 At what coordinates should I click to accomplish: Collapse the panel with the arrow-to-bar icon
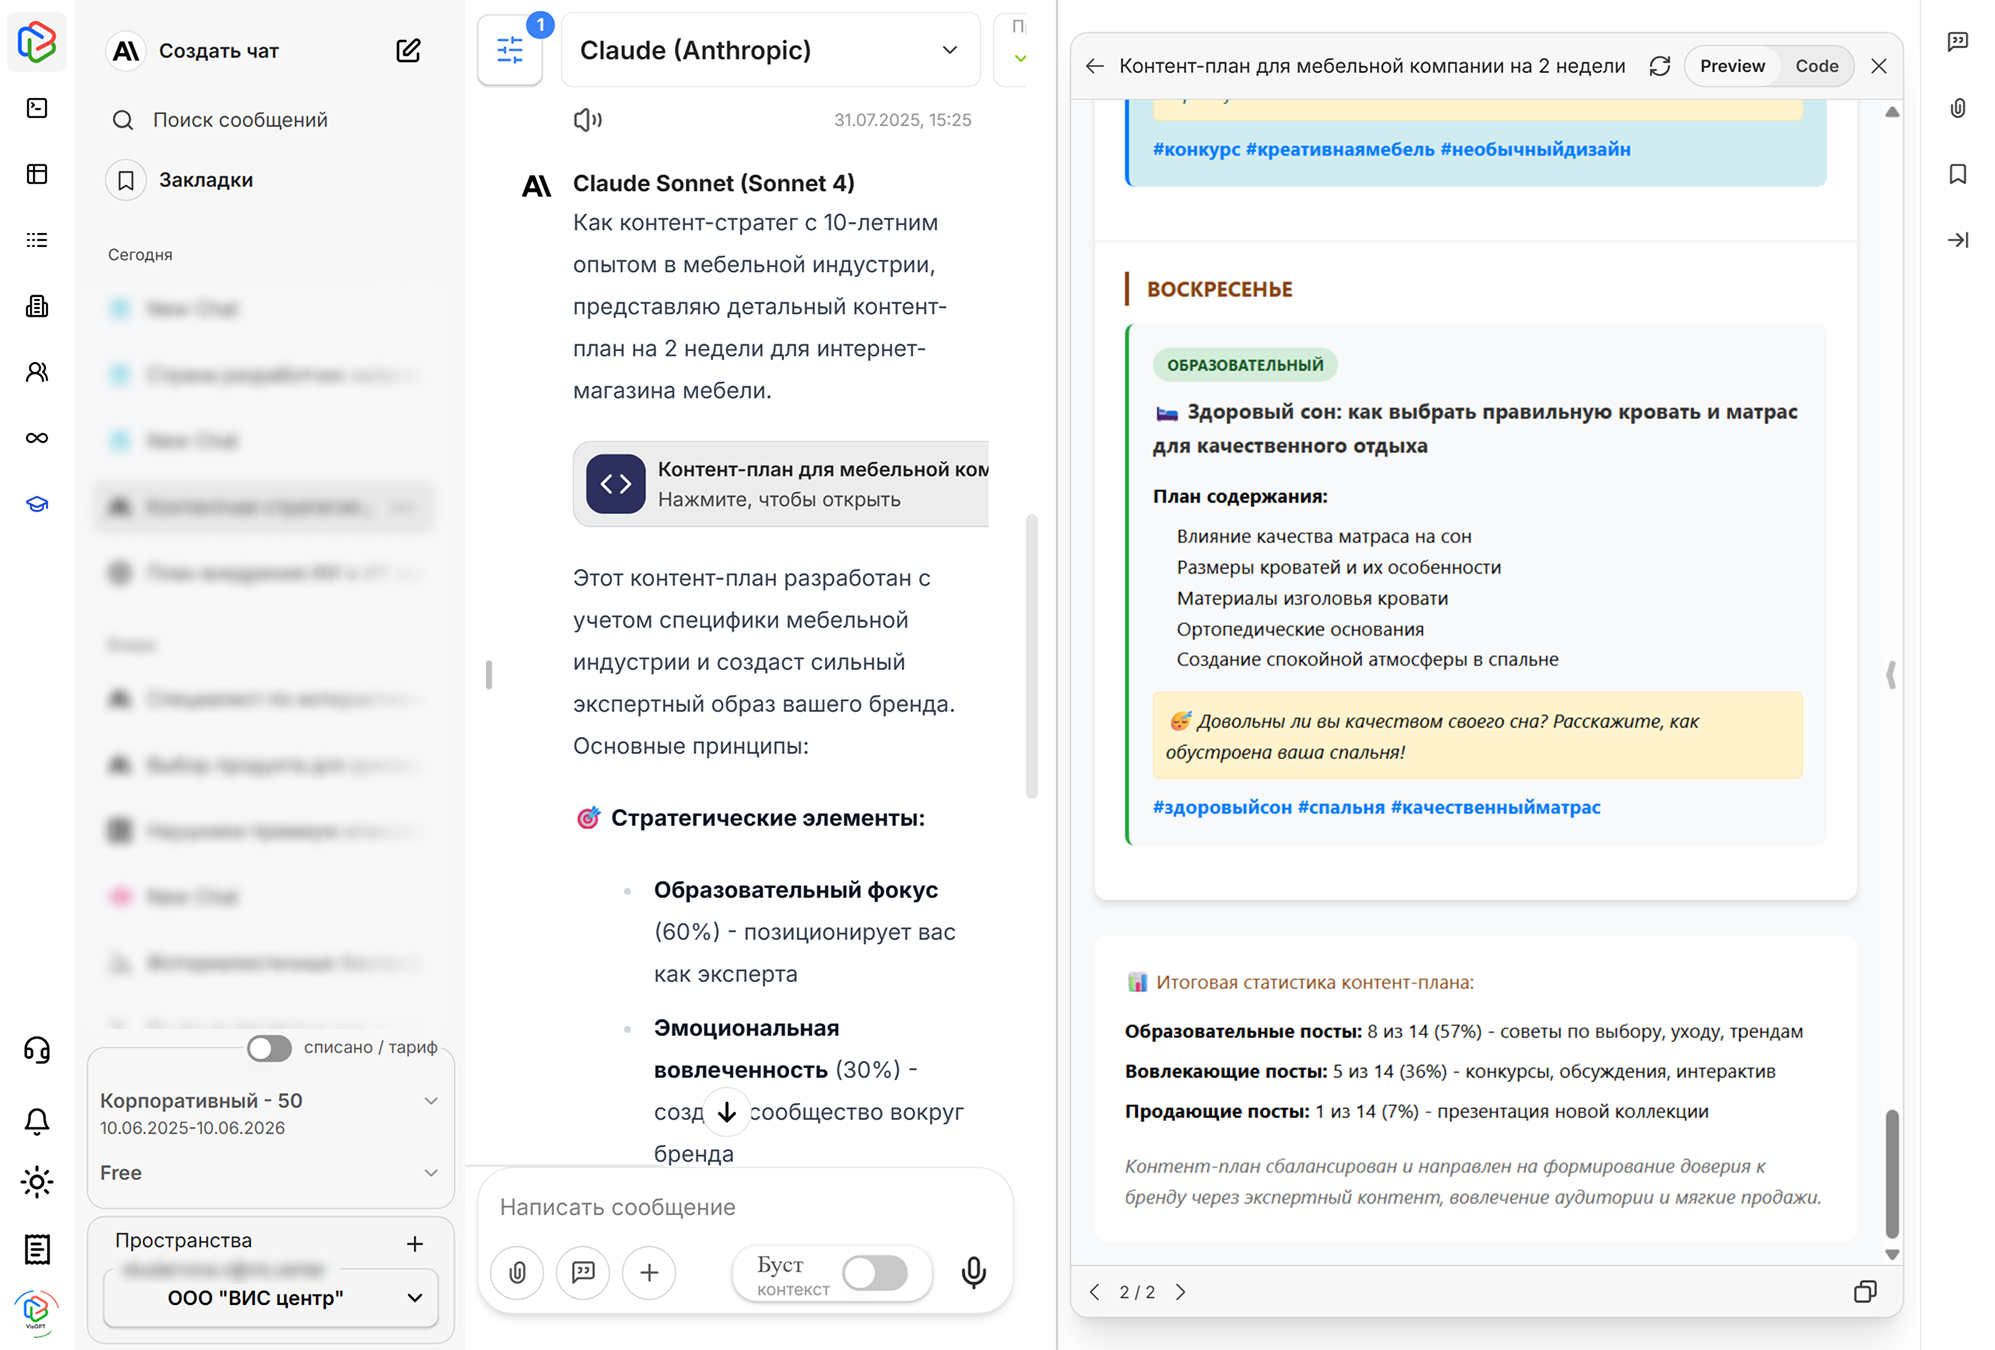click(1958, 240)
